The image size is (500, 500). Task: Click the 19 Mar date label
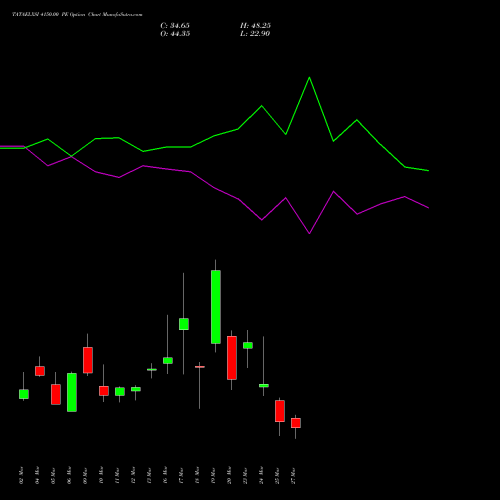[x=213, y=475]
